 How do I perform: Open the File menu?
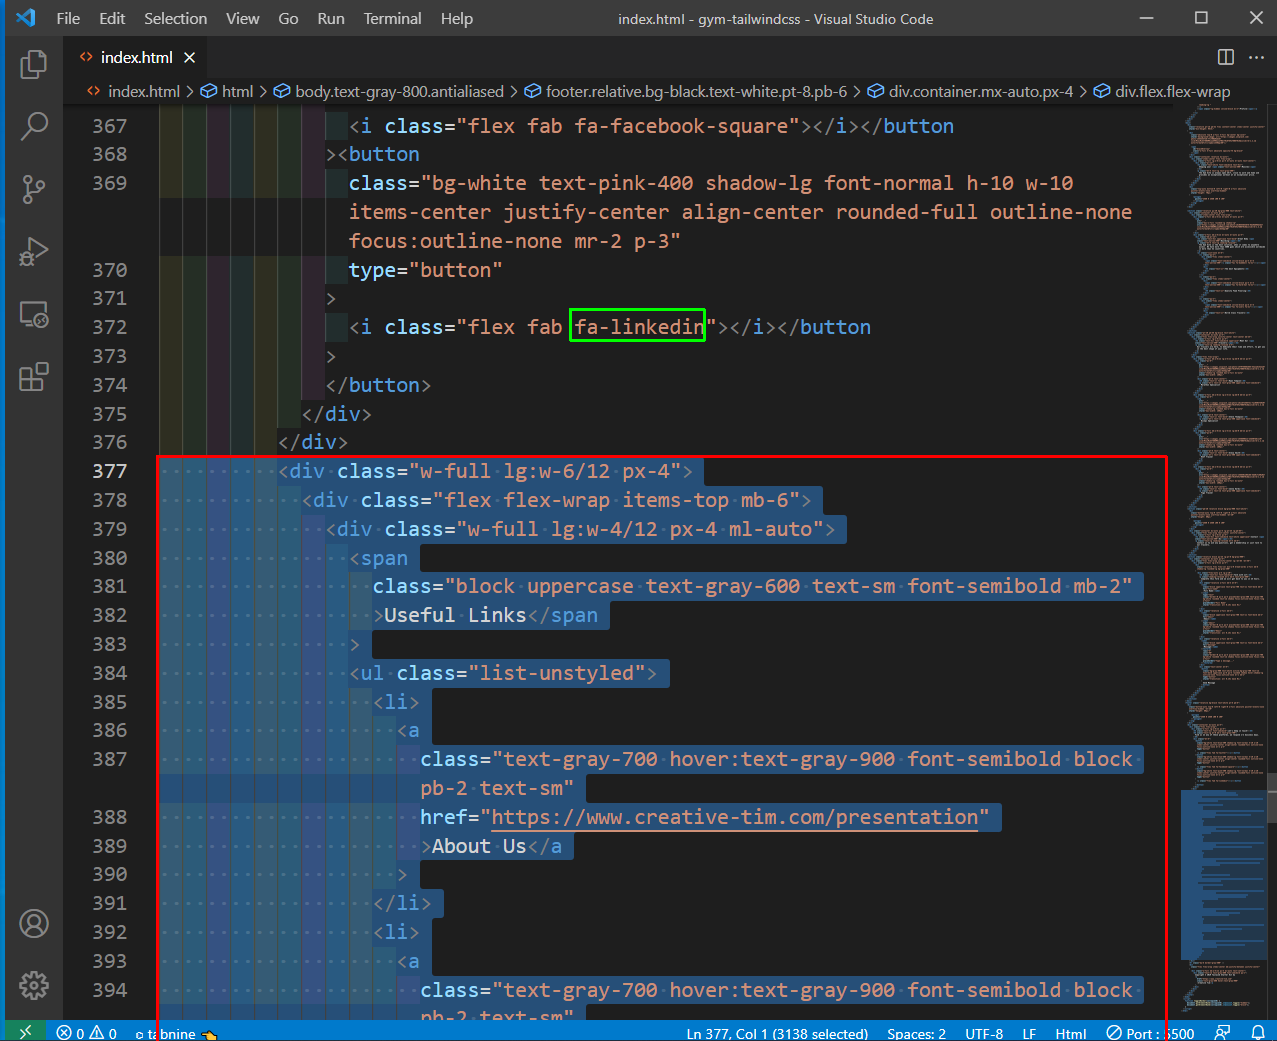coord(68,18)
